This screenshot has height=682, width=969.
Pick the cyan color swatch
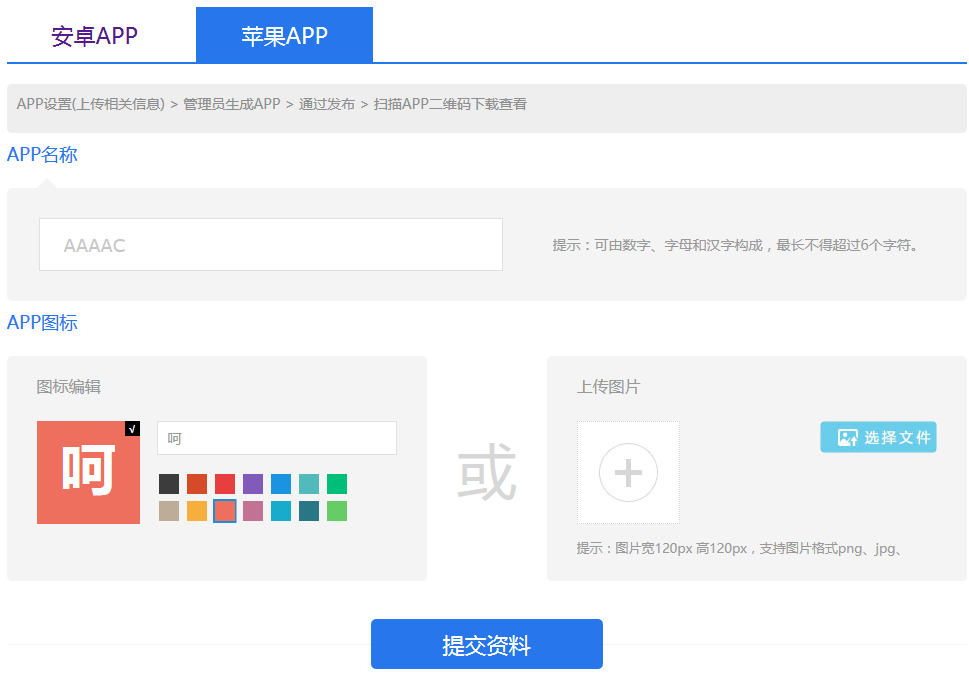coord(281,511)
